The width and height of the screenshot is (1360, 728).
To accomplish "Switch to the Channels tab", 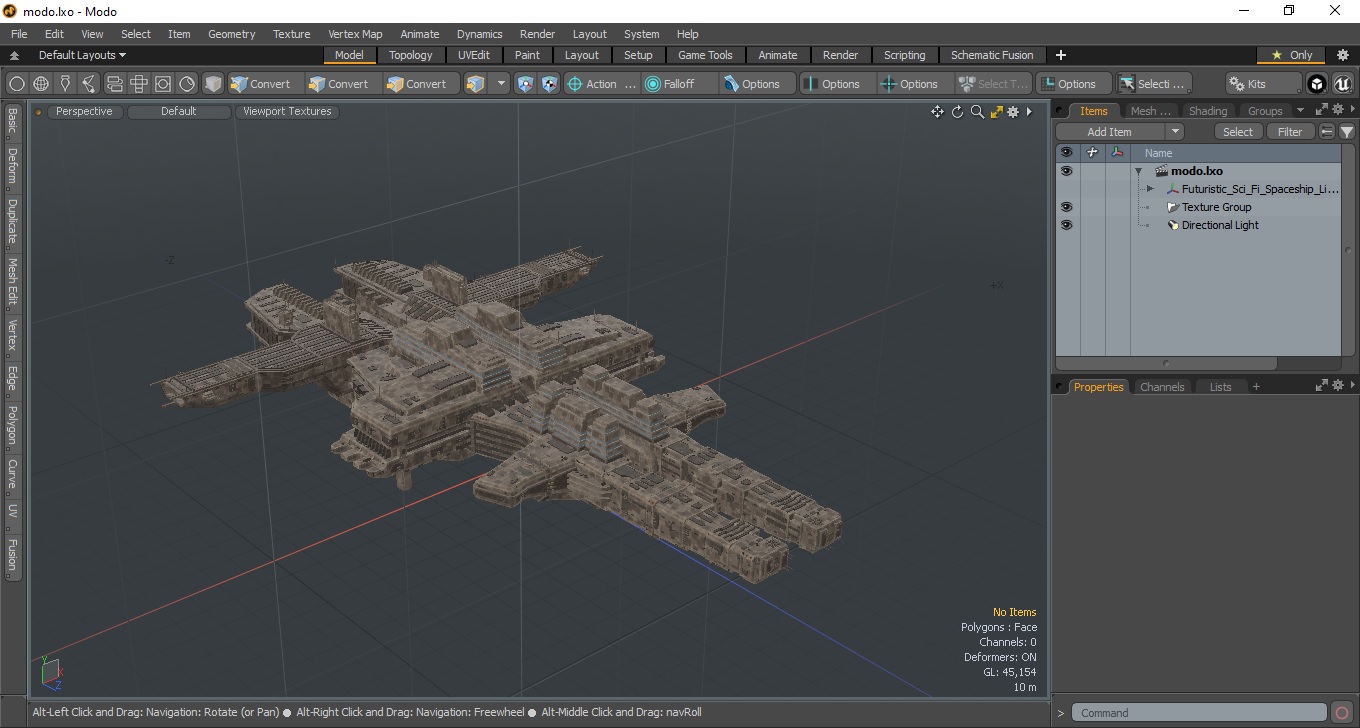I will click(1162, 387).
